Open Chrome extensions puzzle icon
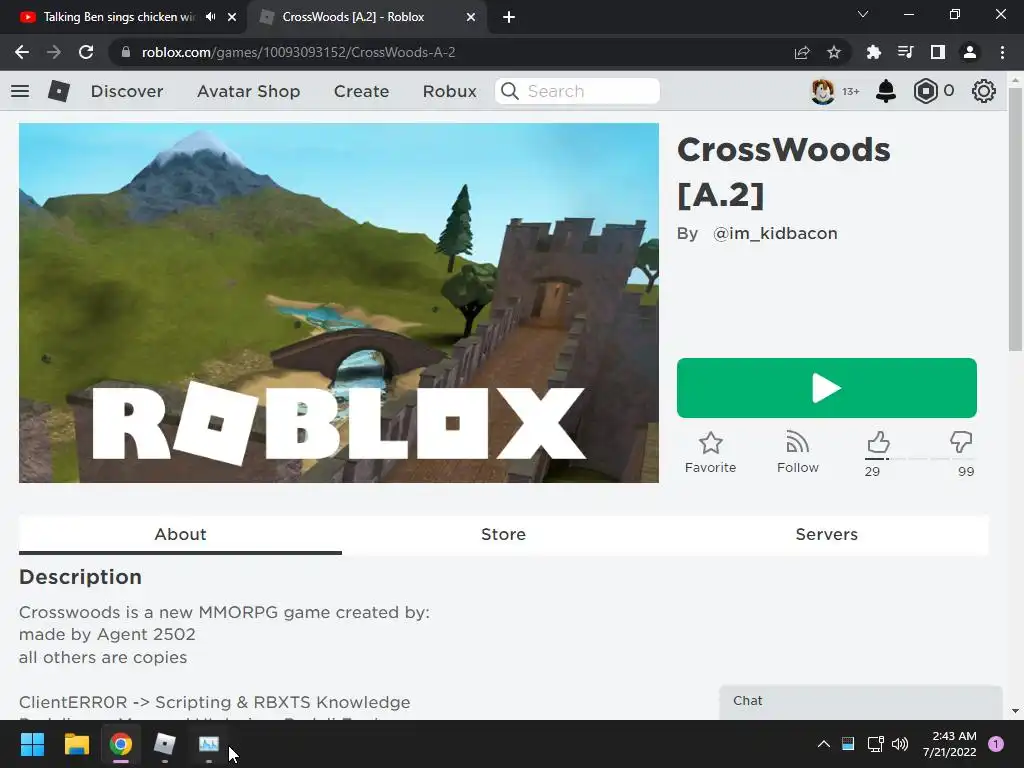 point(874,52)
